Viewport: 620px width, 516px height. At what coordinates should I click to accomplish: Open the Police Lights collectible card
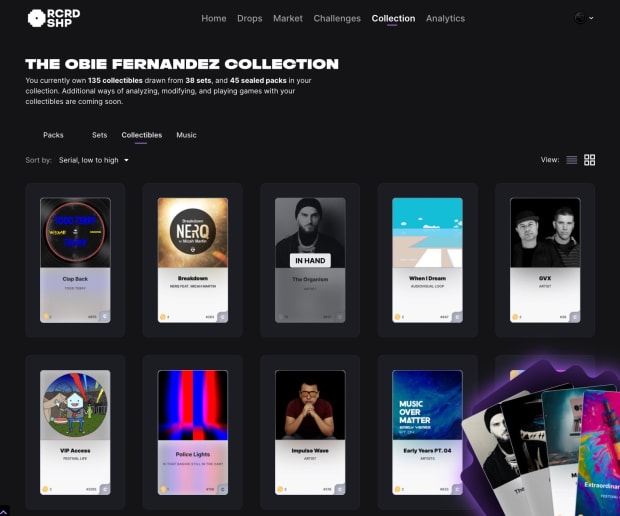193,432
